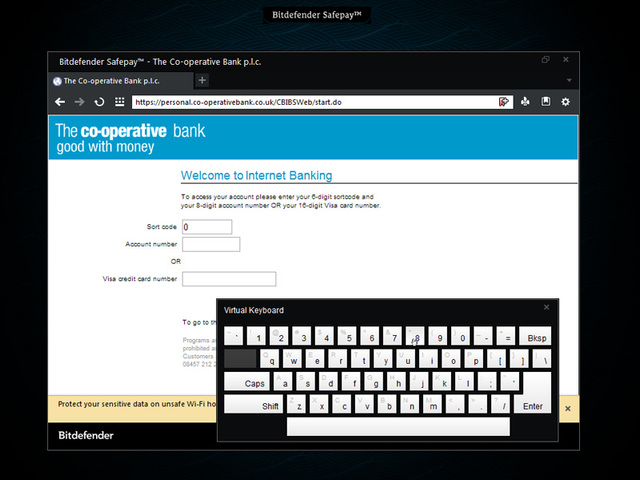Click the 4 key on the virtual keyboard
Viewport: 640px width, 480px height.
(x=324, y=336)
